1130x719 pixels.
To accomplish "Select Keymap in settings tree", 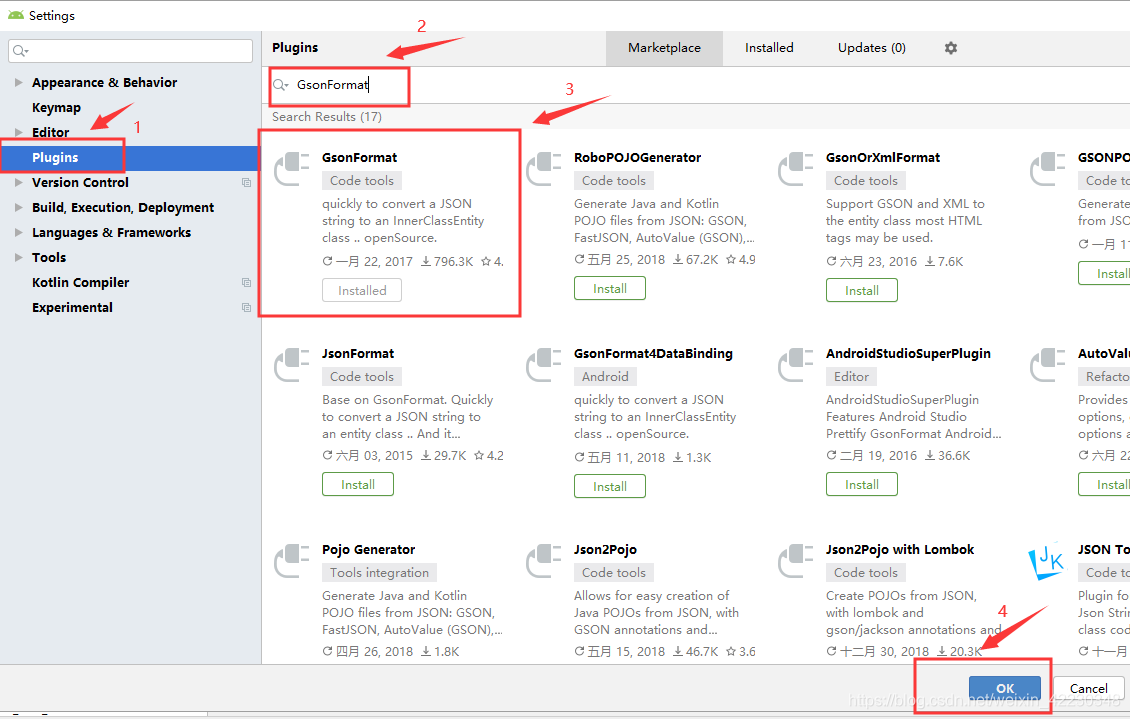I will (56, 107).
